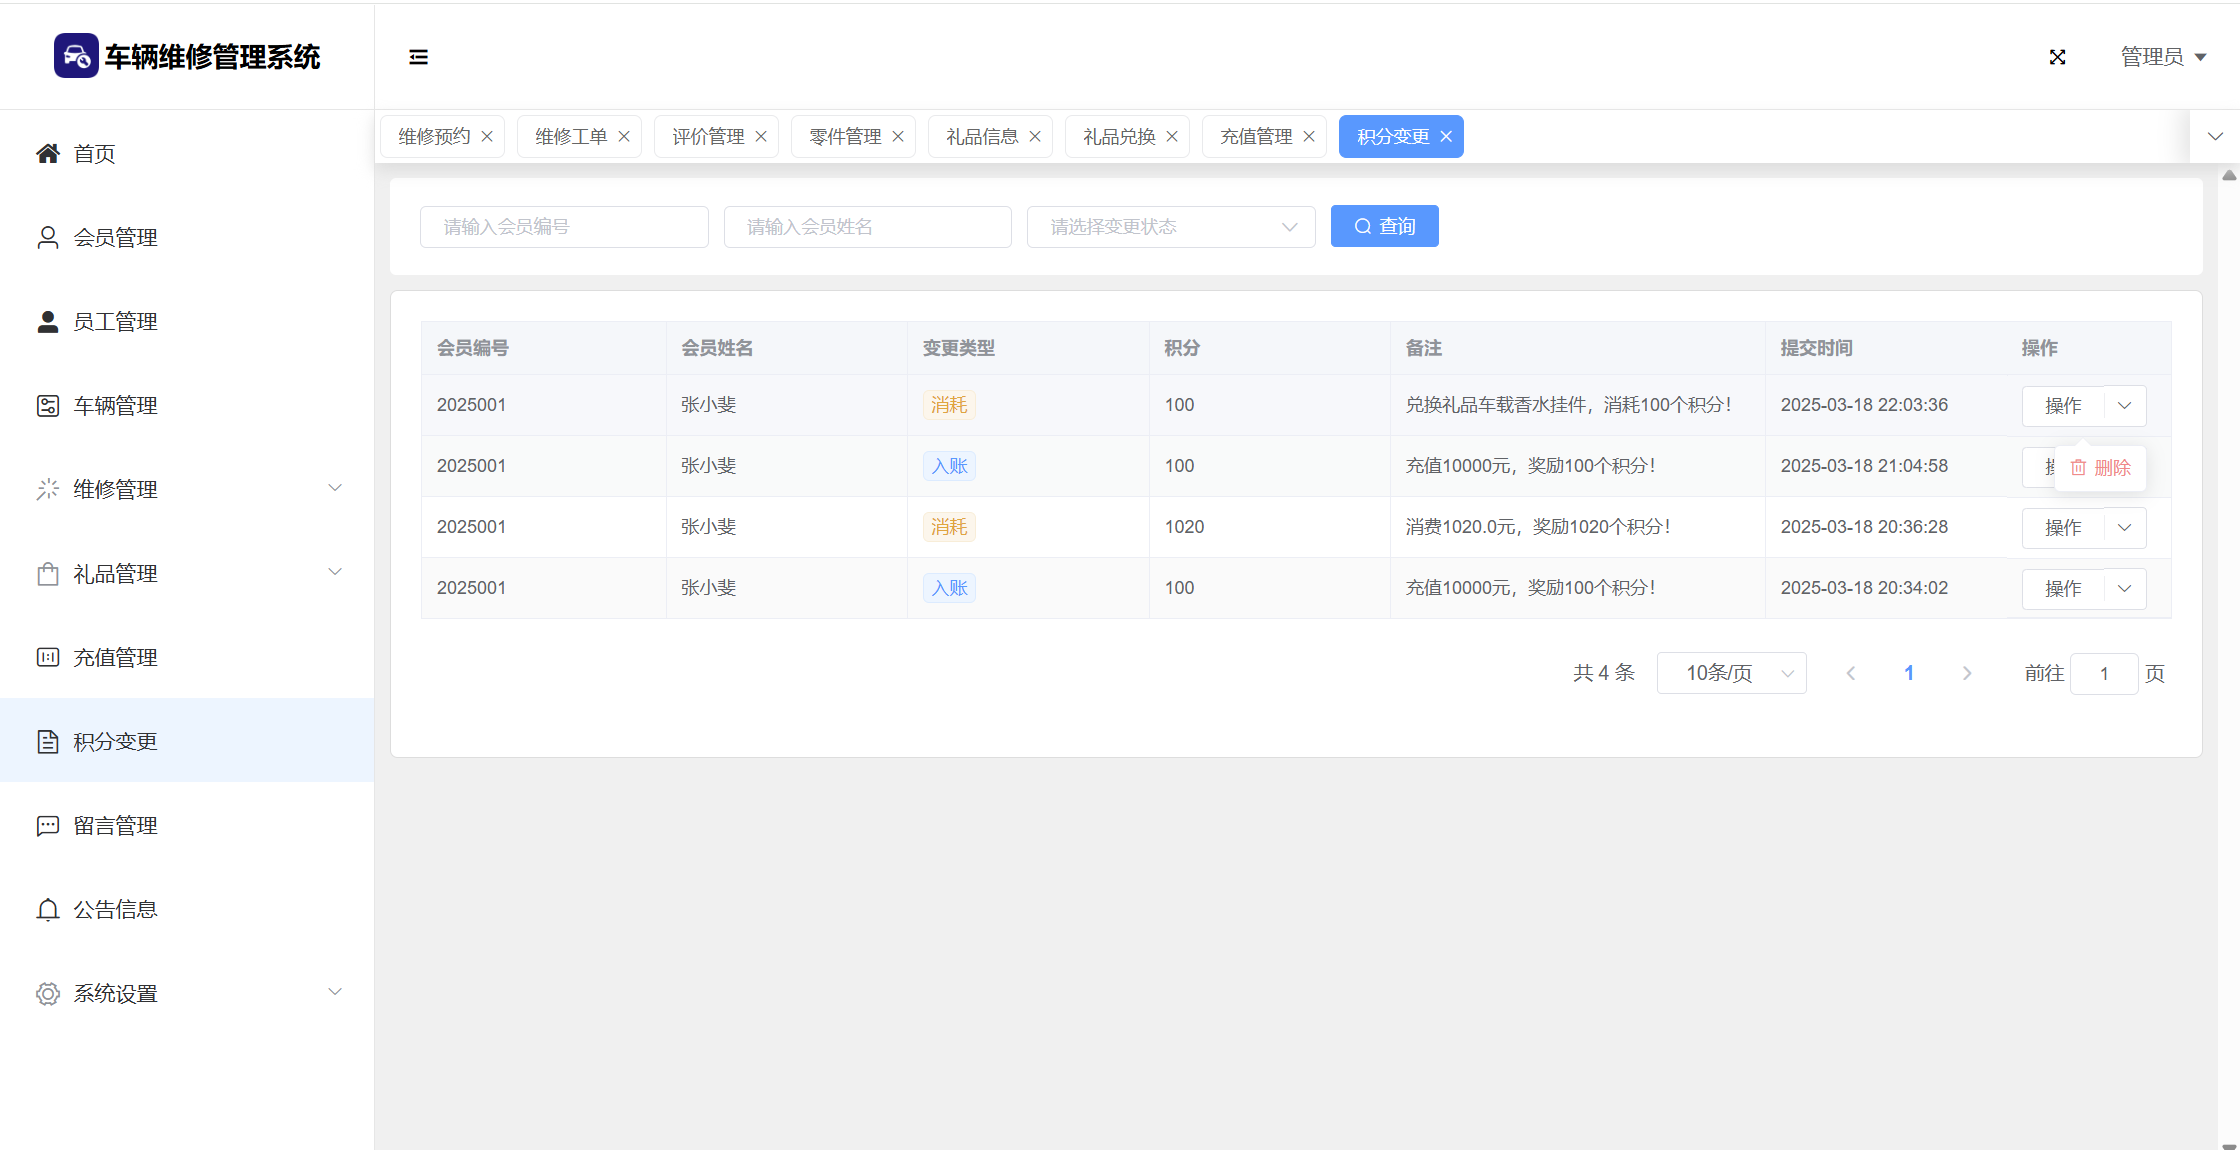Image resolution: width=2240 pixels, height=1150 pixels.
Task: Close the active 积分变更 tab
Action: click(x=1446, y=136)
